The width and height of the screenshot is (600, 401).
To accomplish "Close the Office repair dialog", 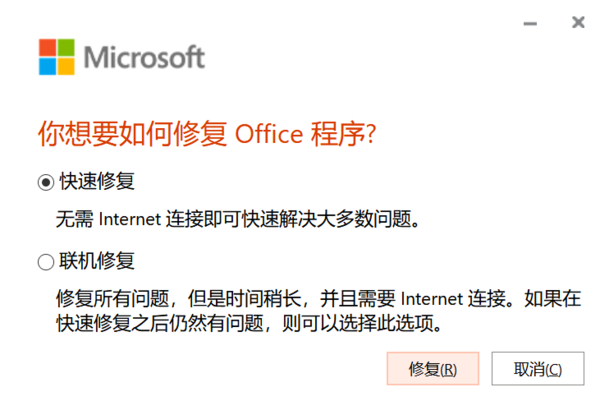I will pos(577,20).
